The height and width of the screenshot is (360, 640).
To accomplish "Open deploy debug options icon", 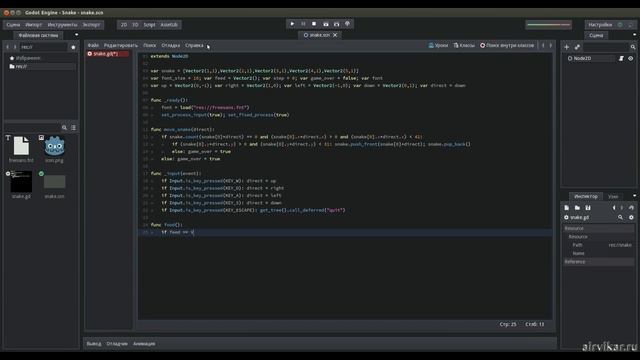I will [x=347, y=24].
